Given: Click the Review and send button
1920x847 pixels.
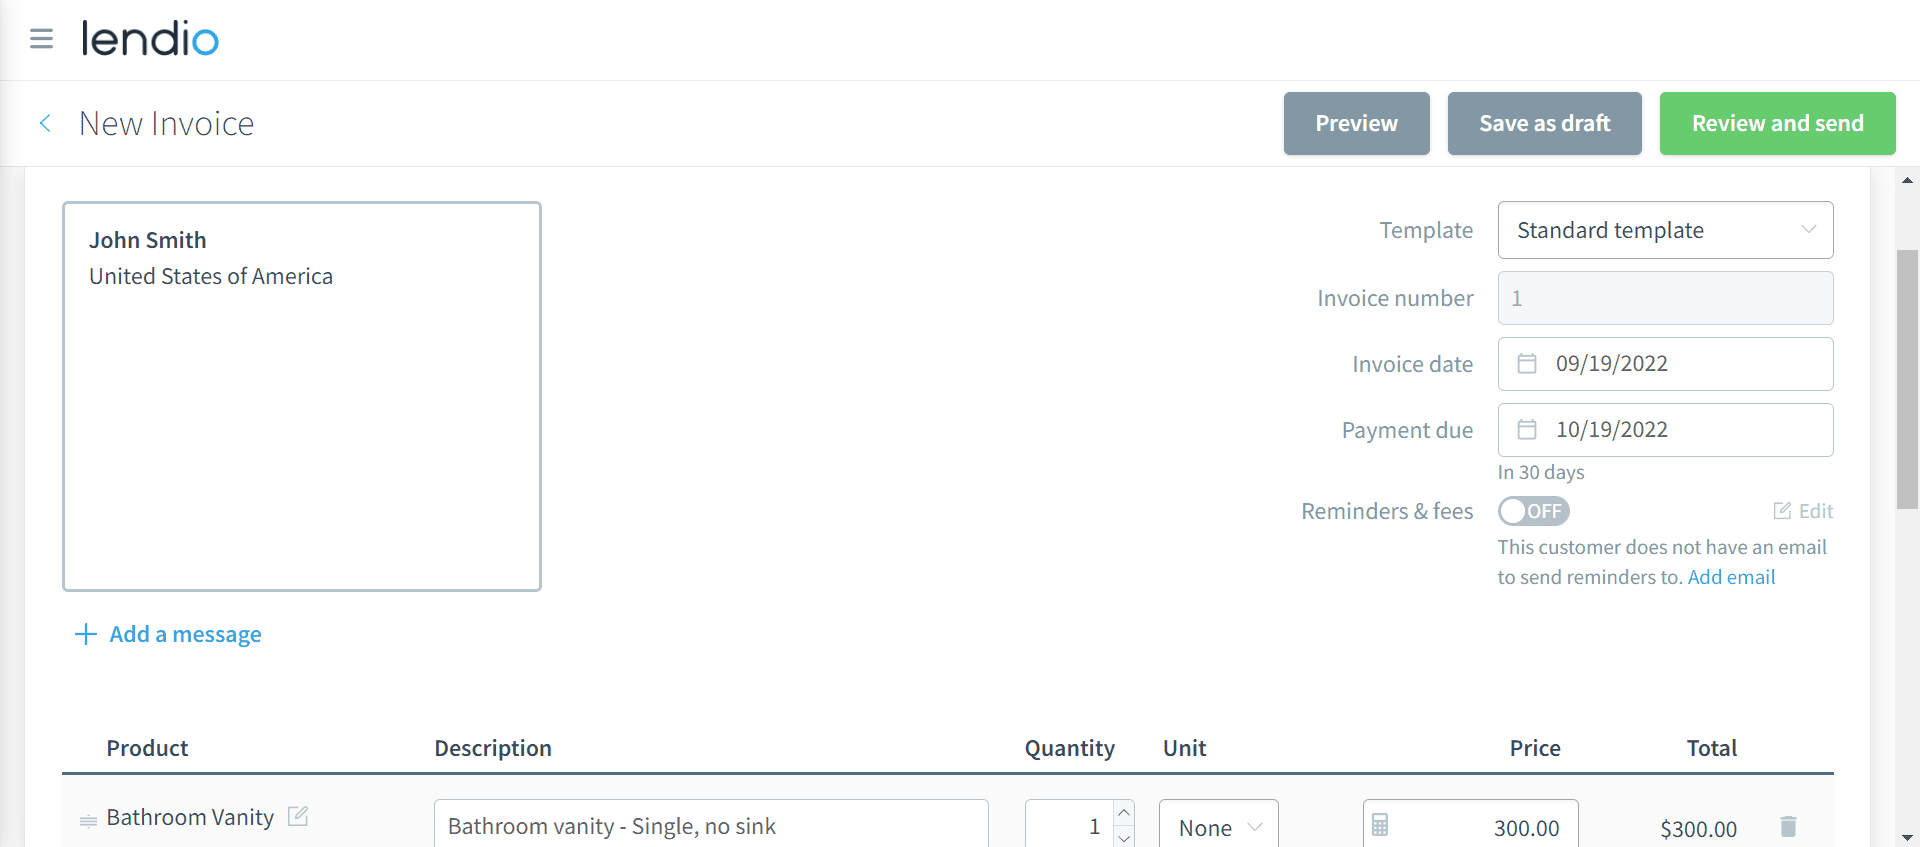Looking at the screenshot, I should coord(1777,123).
